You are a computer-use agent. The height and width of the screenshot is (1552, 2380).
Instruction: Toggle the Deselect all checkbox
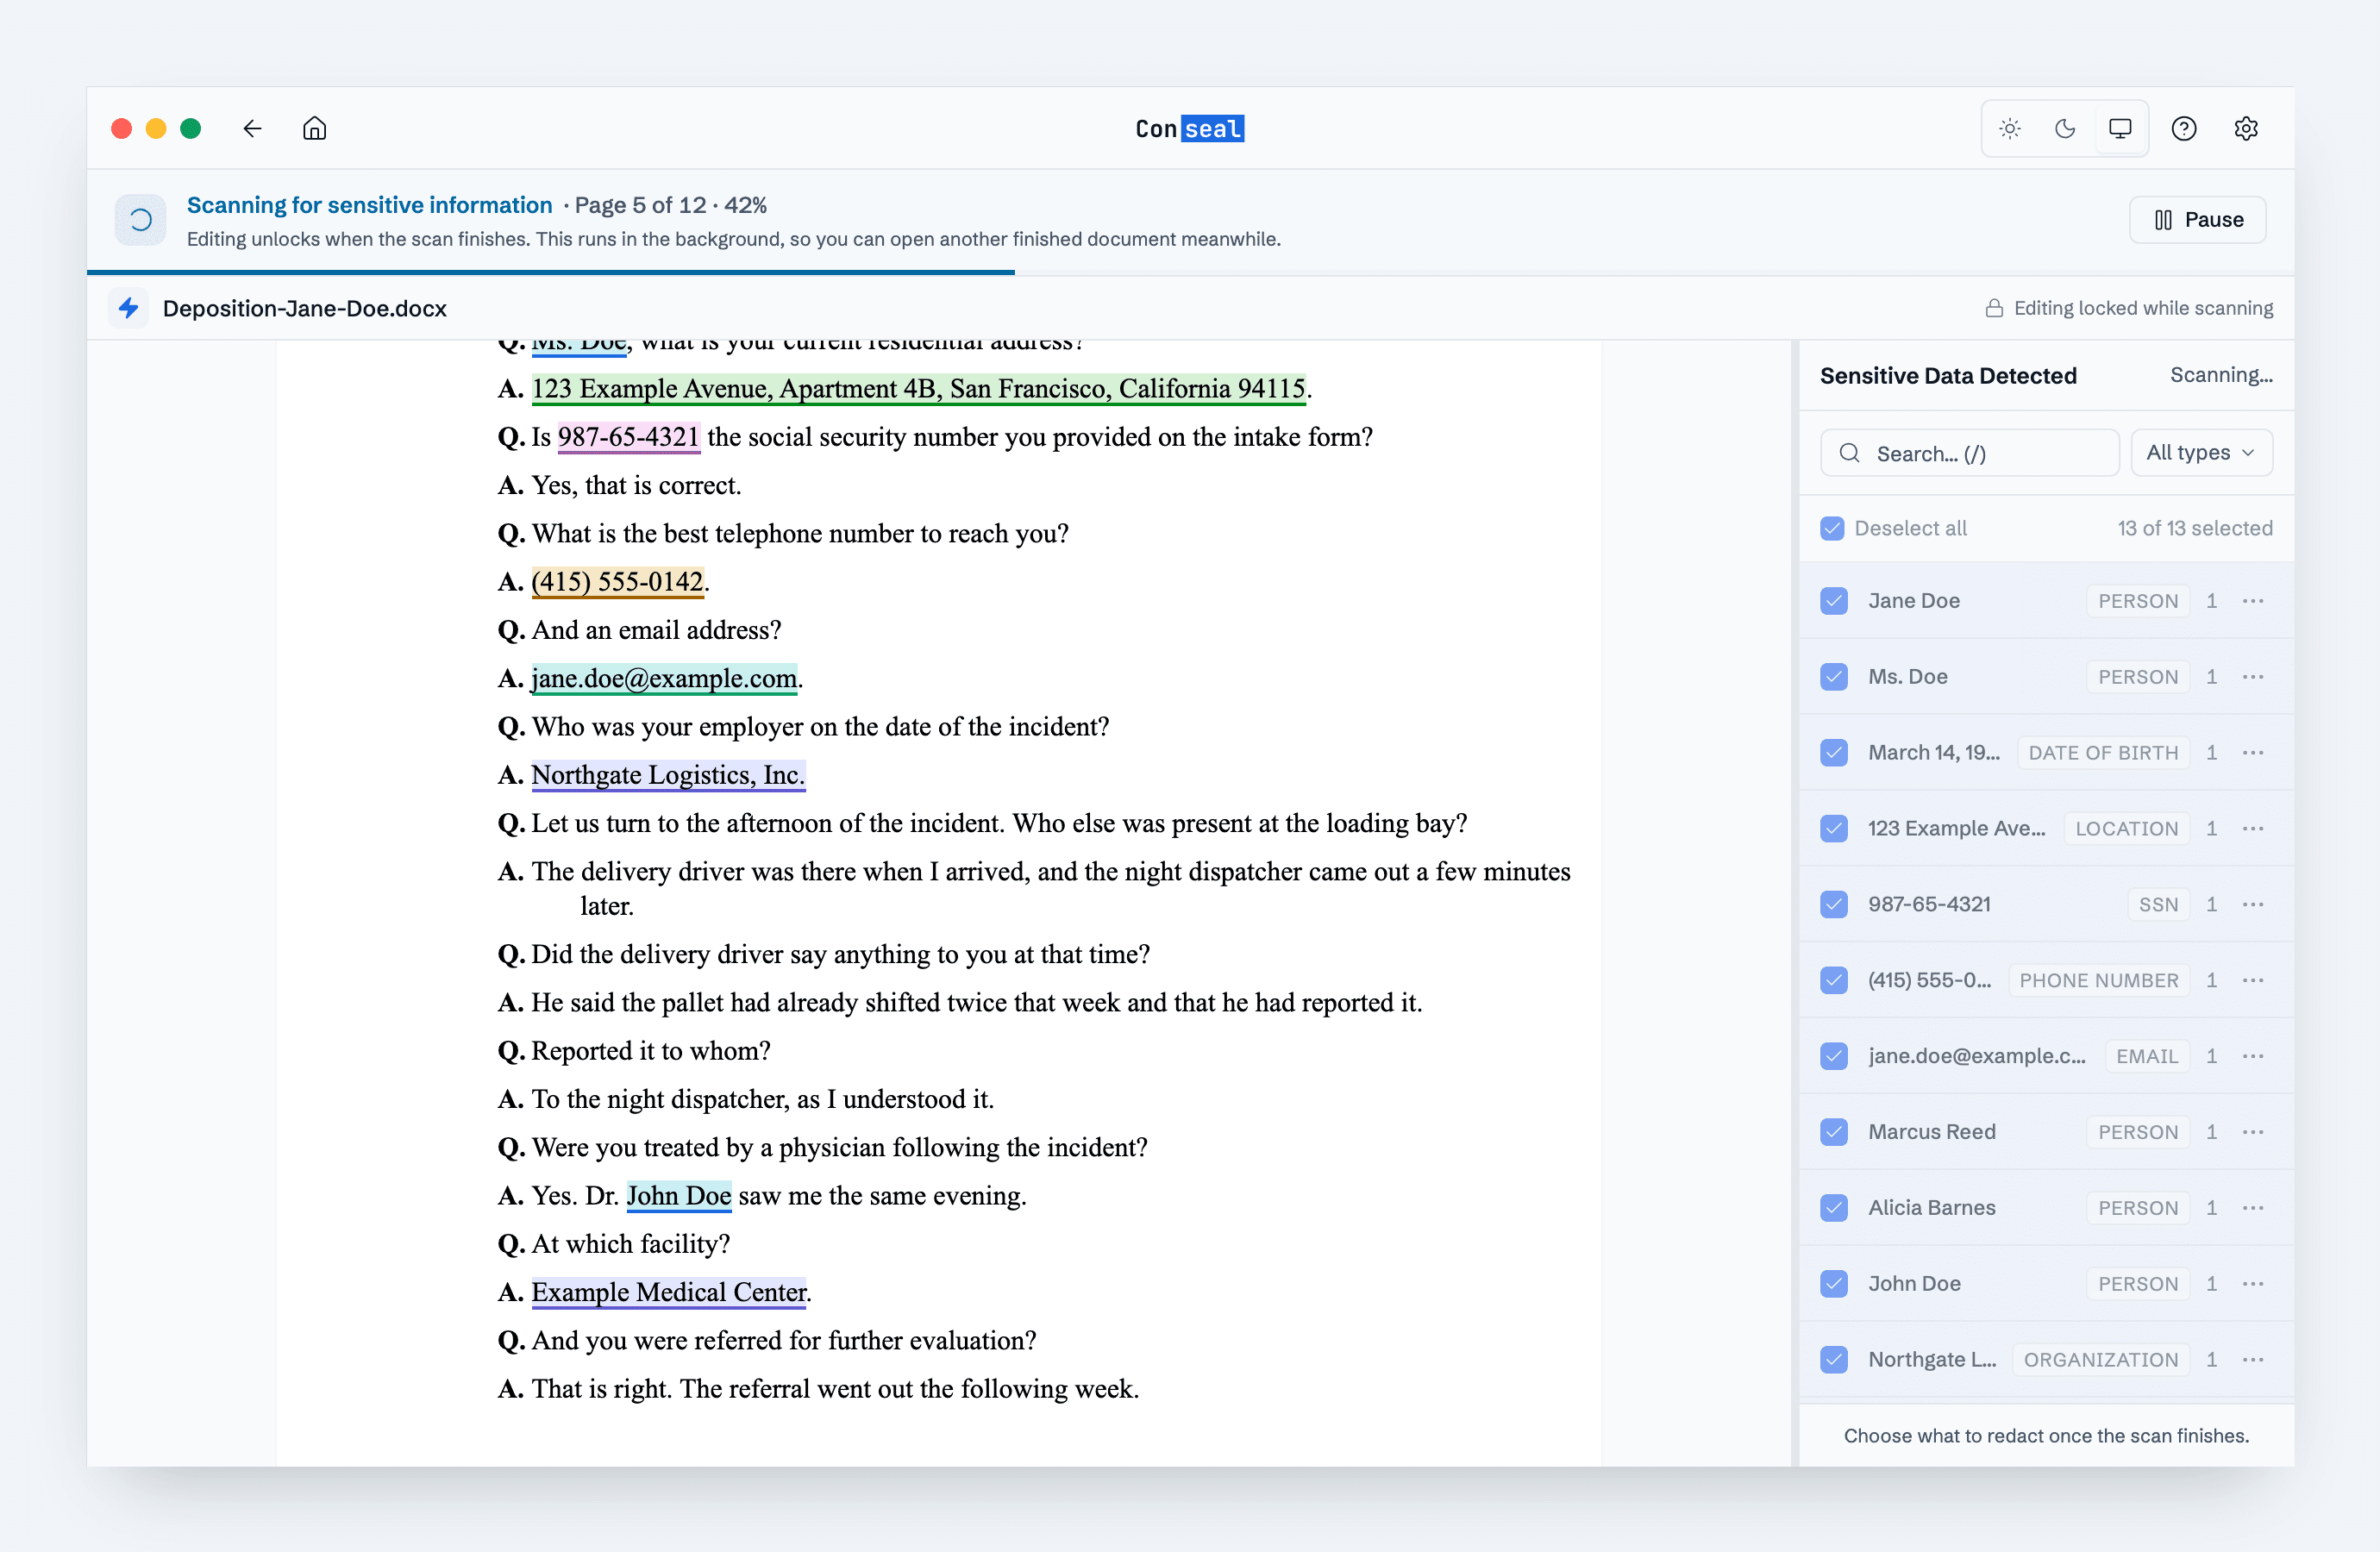tap(1832, 528)
